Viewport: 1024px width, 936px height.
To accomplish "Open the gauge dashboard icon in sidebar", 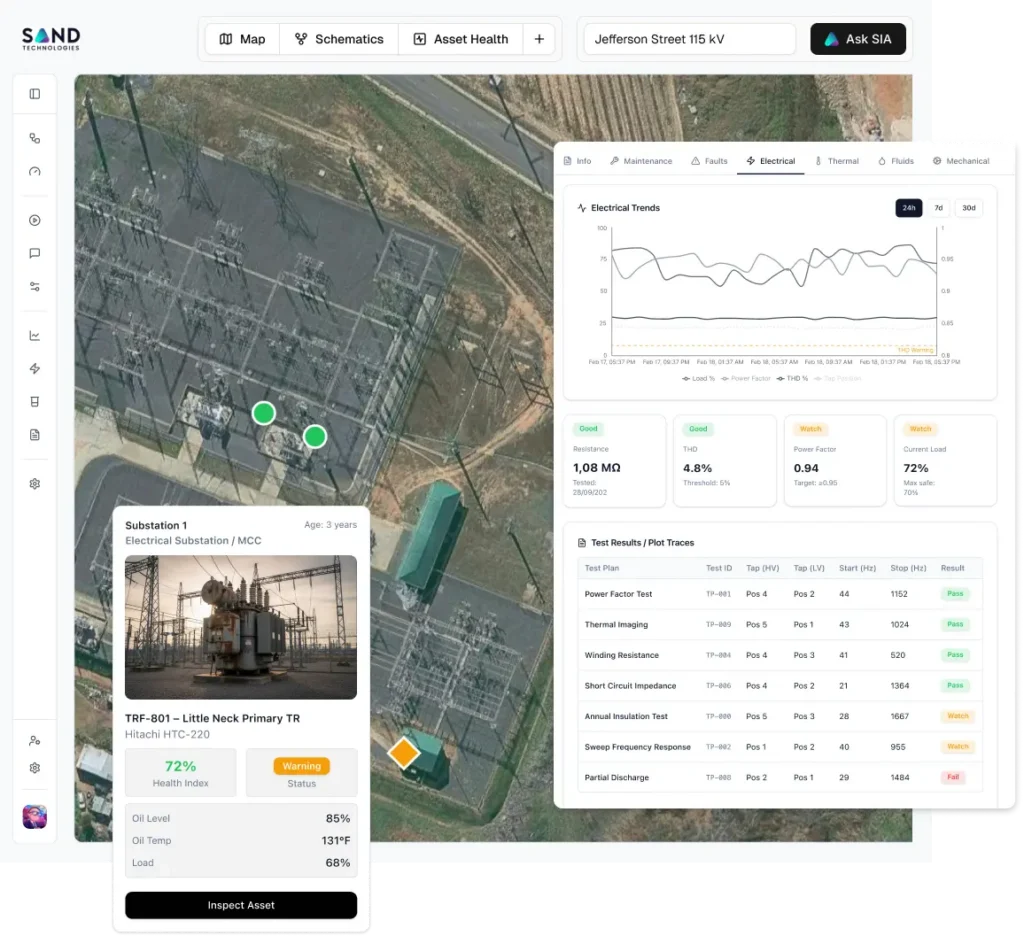I will [x=35, y=172].
